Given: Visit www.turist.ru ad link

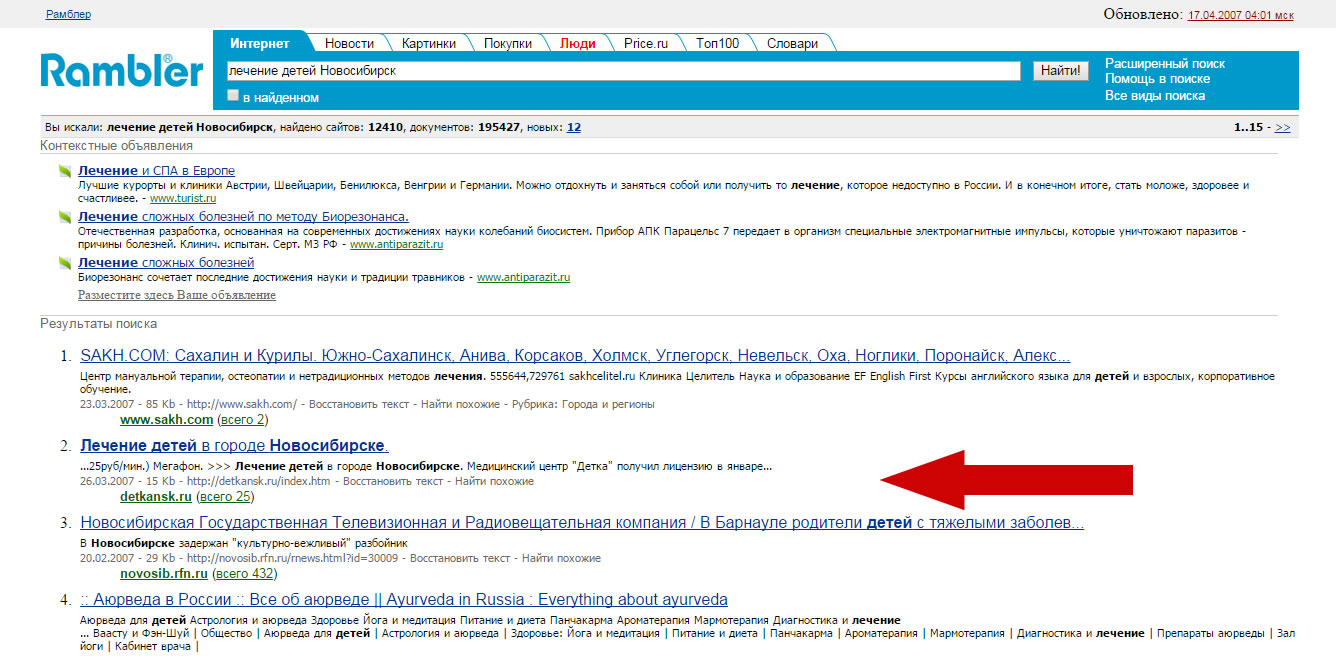Looking at the screenshot, I should [183, 199].
